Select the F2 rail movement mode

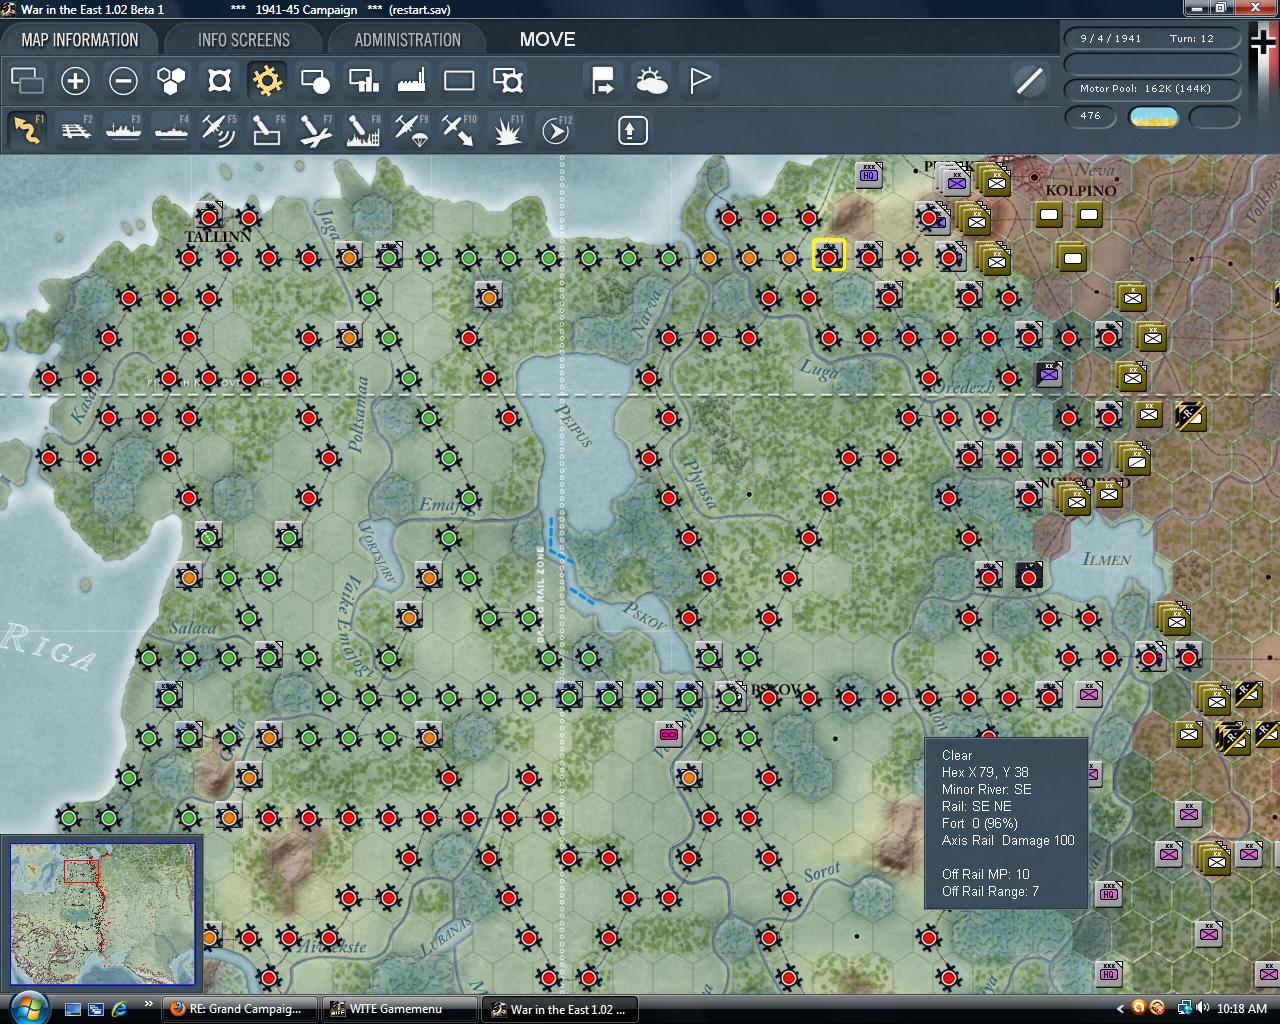pos(75,130)
